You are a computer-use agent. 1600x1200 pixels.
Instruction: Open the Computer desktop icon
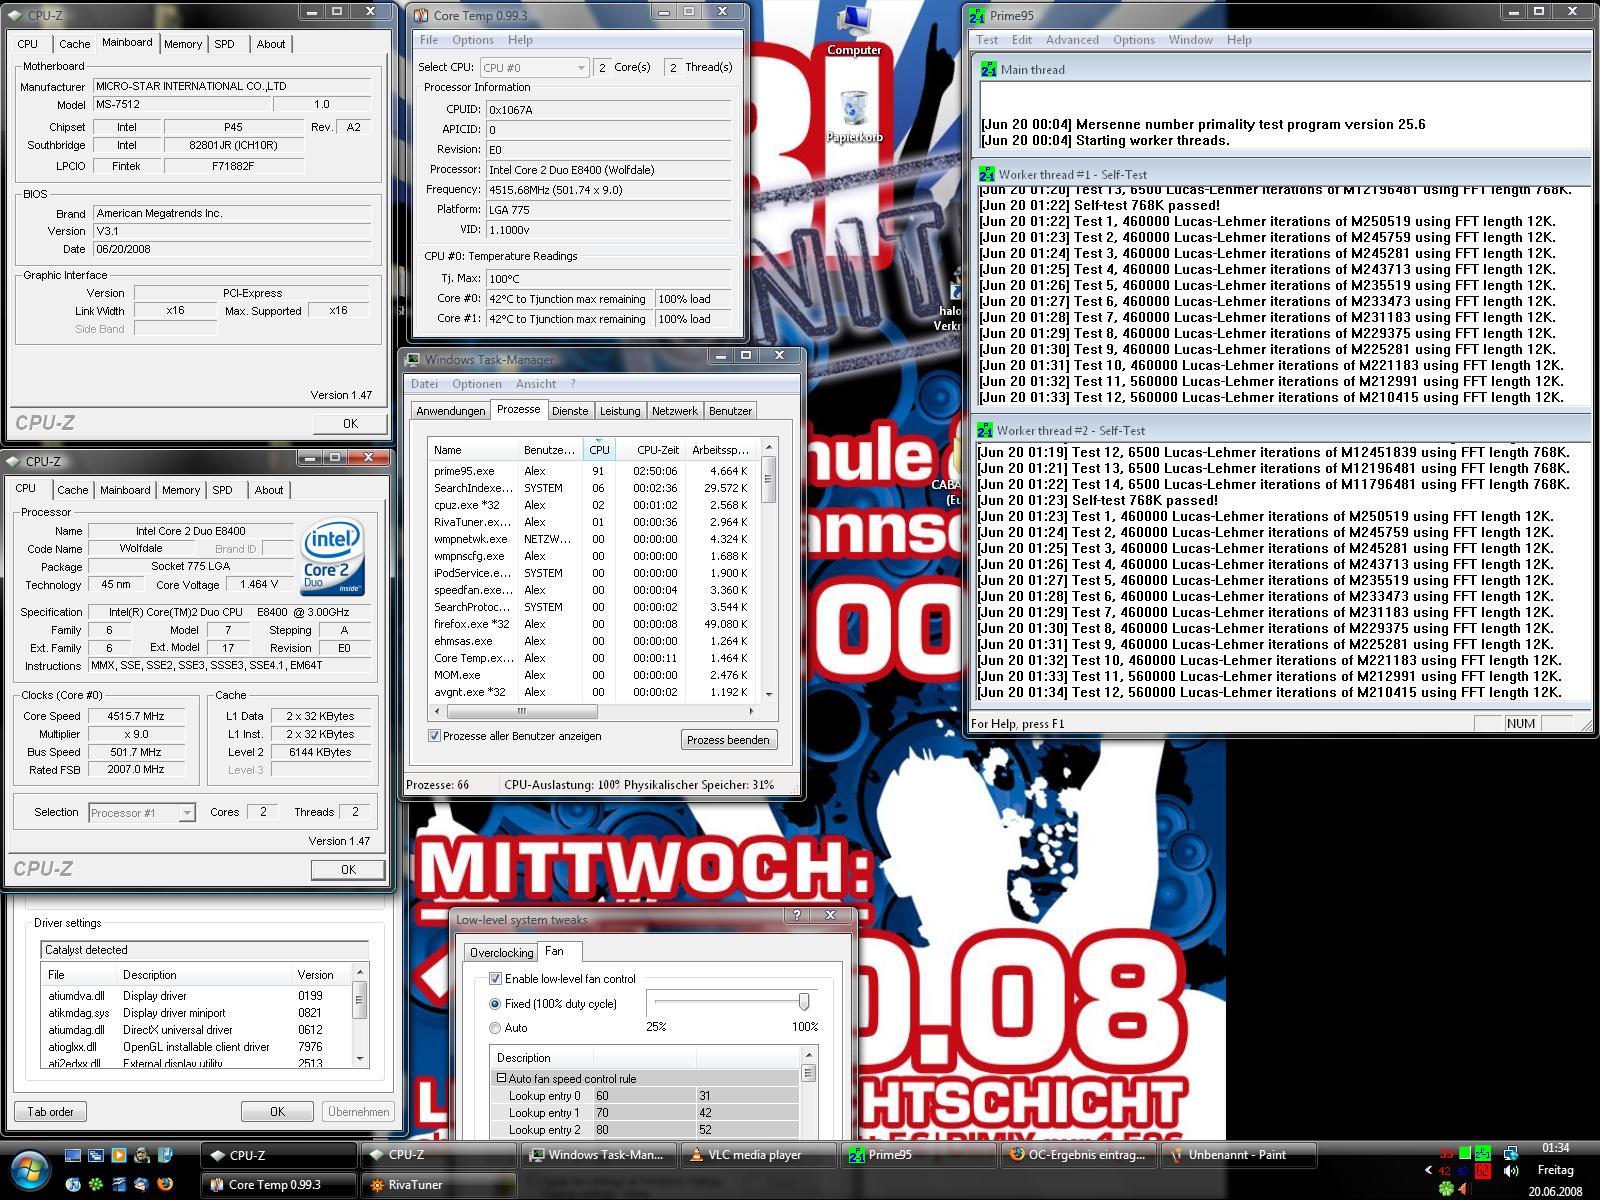(x=854, y=30)
